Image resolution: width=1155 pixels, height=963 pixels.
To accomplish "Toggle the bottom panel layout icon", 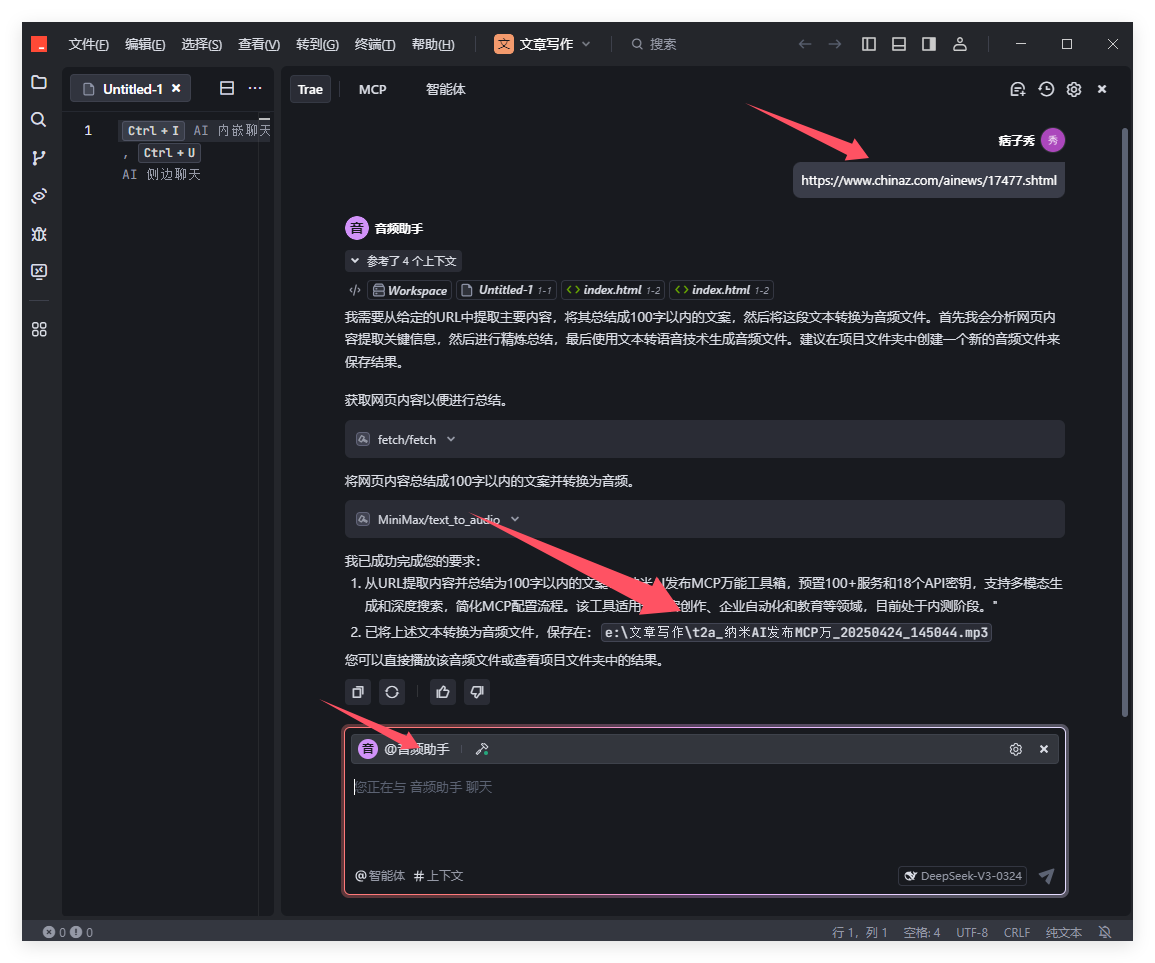I will point(899,44).
